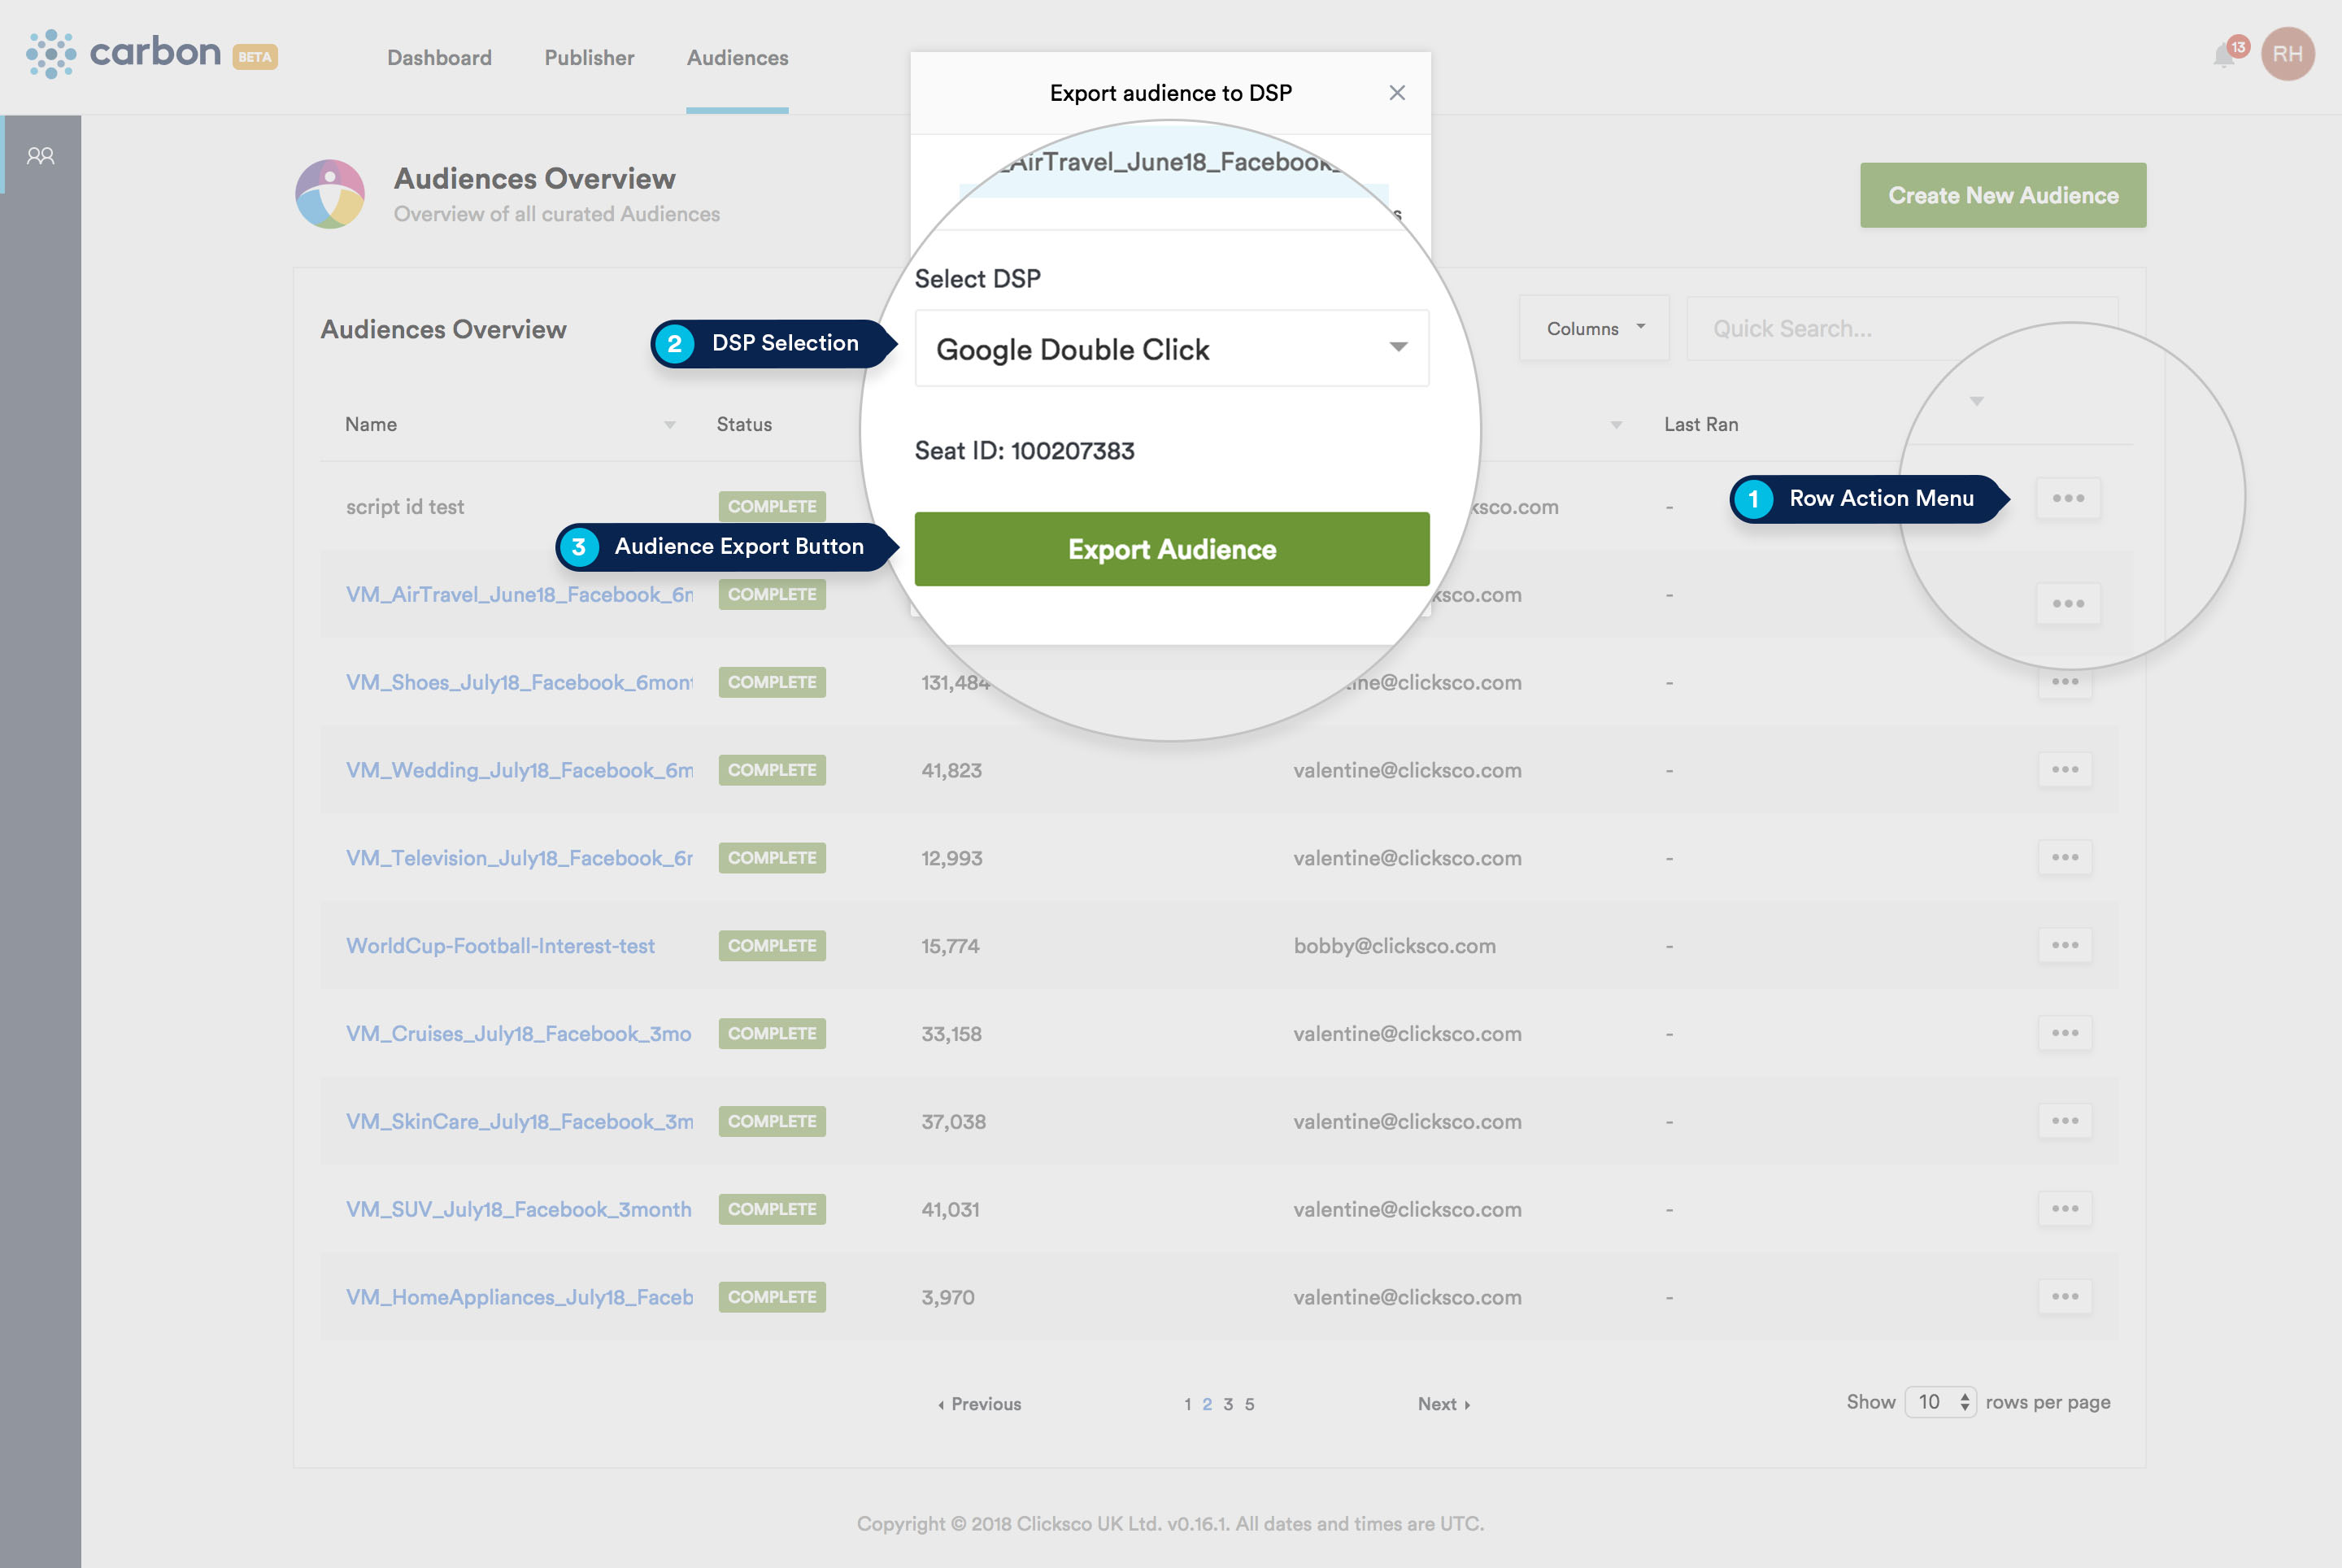Open the notifications bell icon
Viewport: 2342px width, 1568px height.
coord(2223,56)
